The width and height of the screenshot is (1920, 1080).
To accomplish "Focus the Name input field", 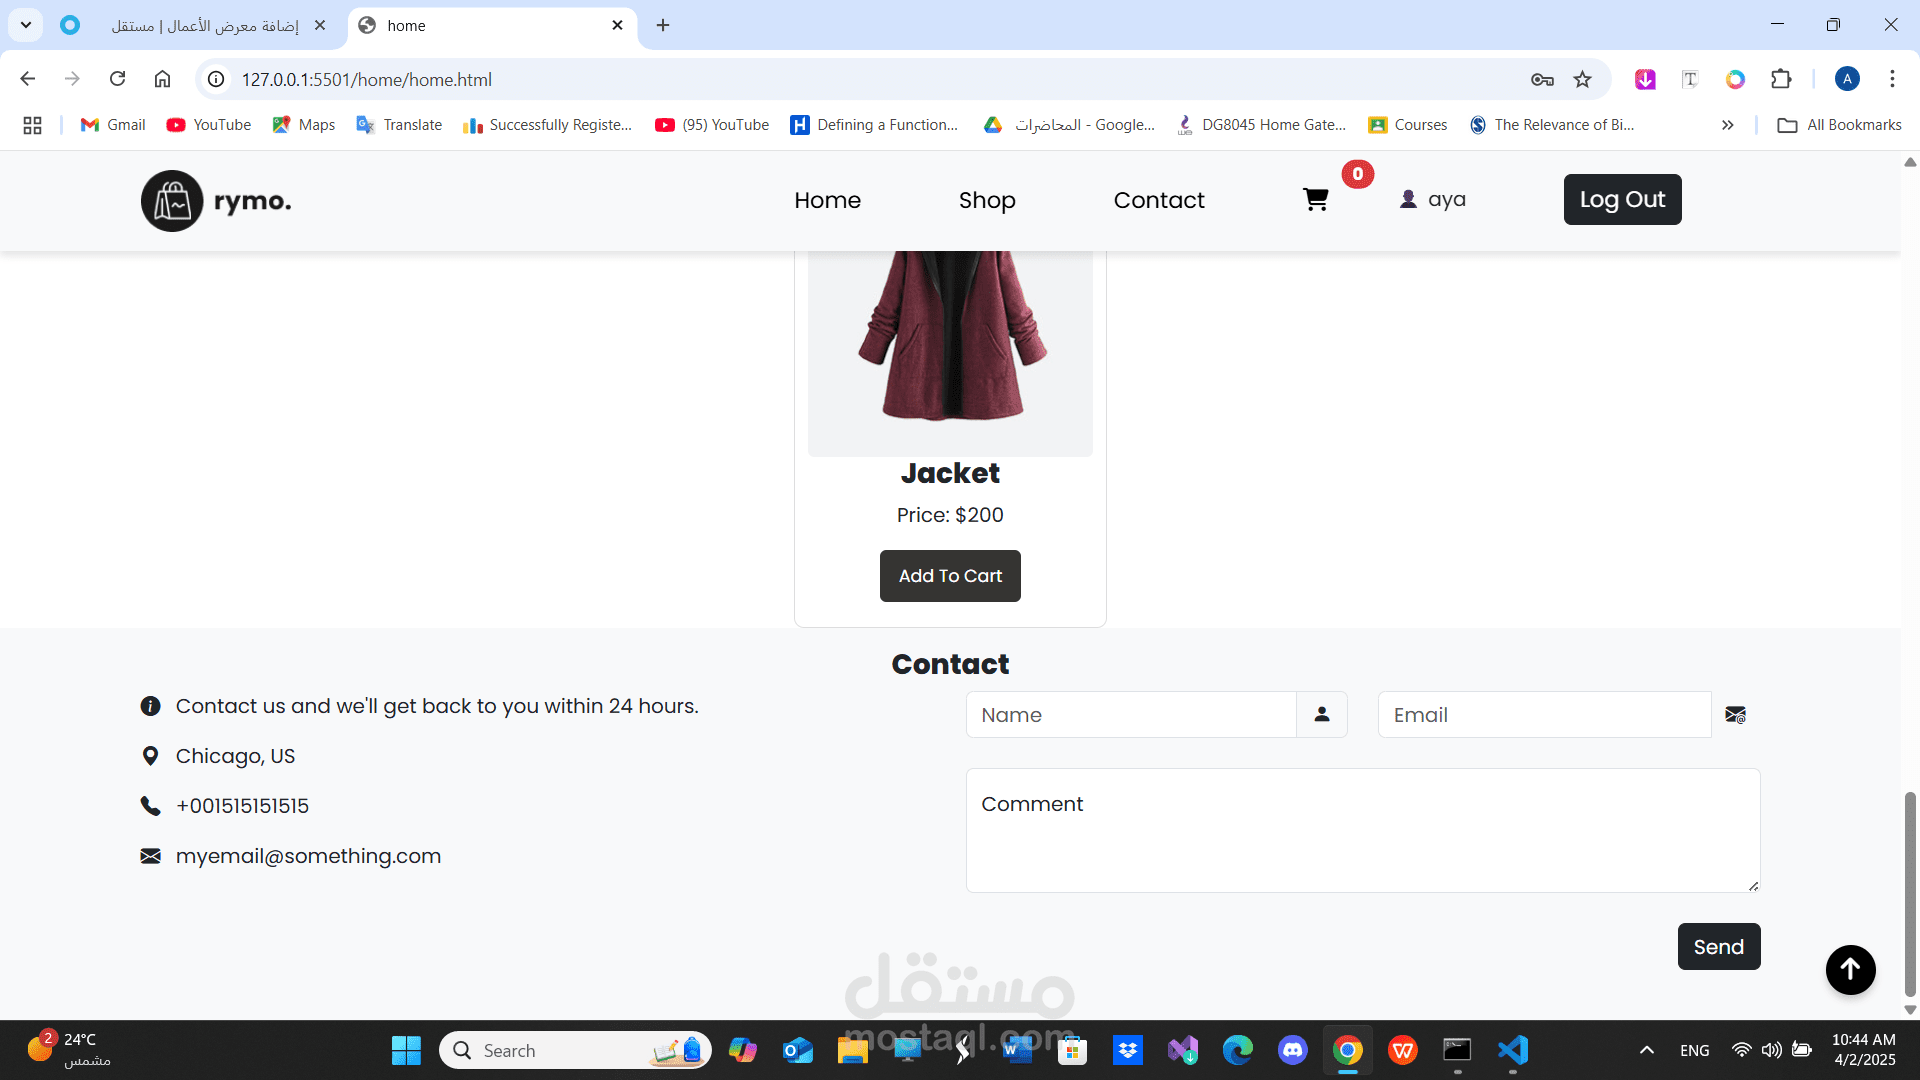I will coord(1130,715).
